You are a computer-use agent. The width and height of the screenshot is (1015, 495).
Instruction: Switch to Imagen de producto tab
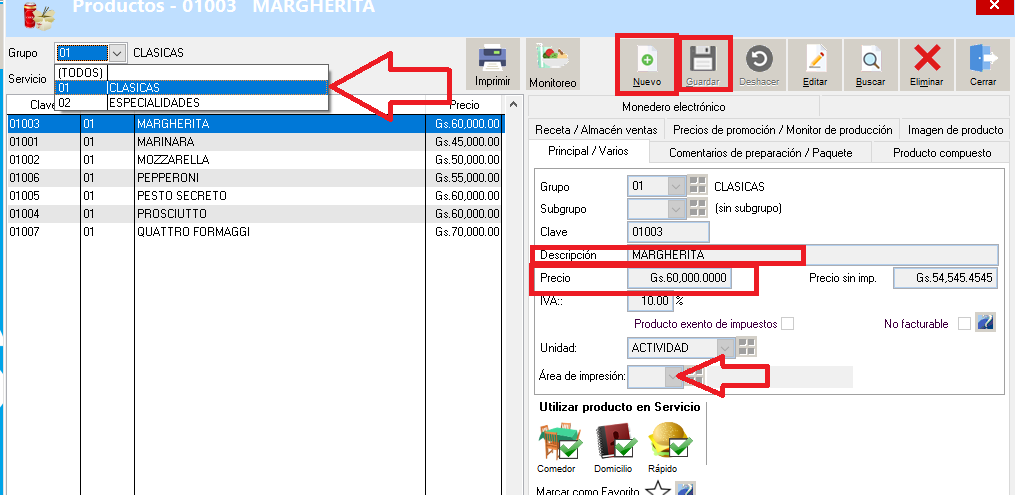click(x=955, y=129)
